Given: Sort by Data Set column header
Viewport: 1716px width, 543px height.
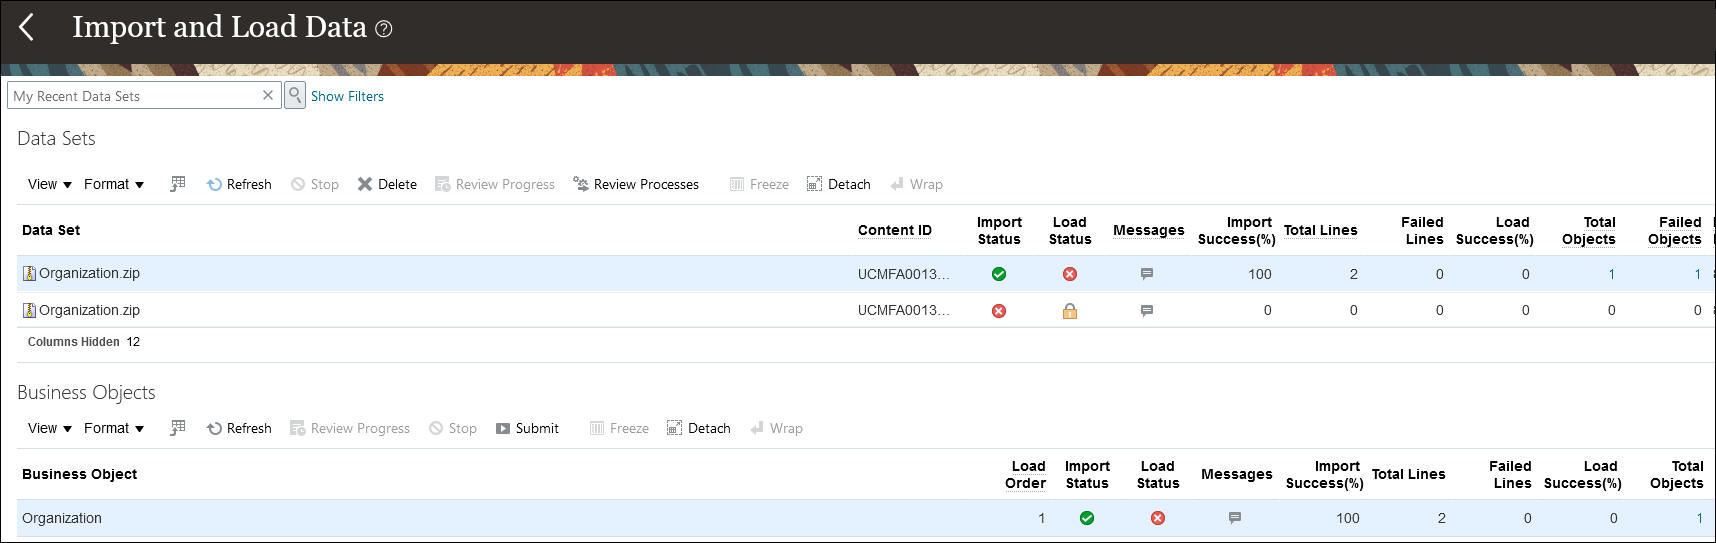Looking at the screenshot, I should coord(51,230).
